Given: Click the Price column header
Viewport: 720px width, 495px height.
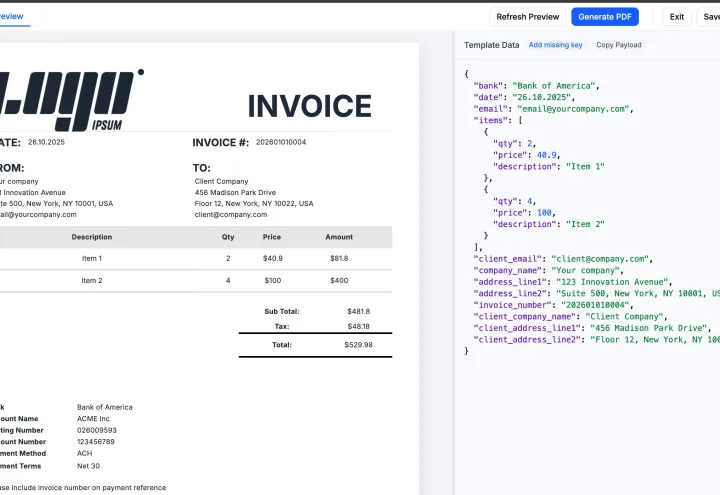Looking at the screenshot, I should [x=272, y=237].
